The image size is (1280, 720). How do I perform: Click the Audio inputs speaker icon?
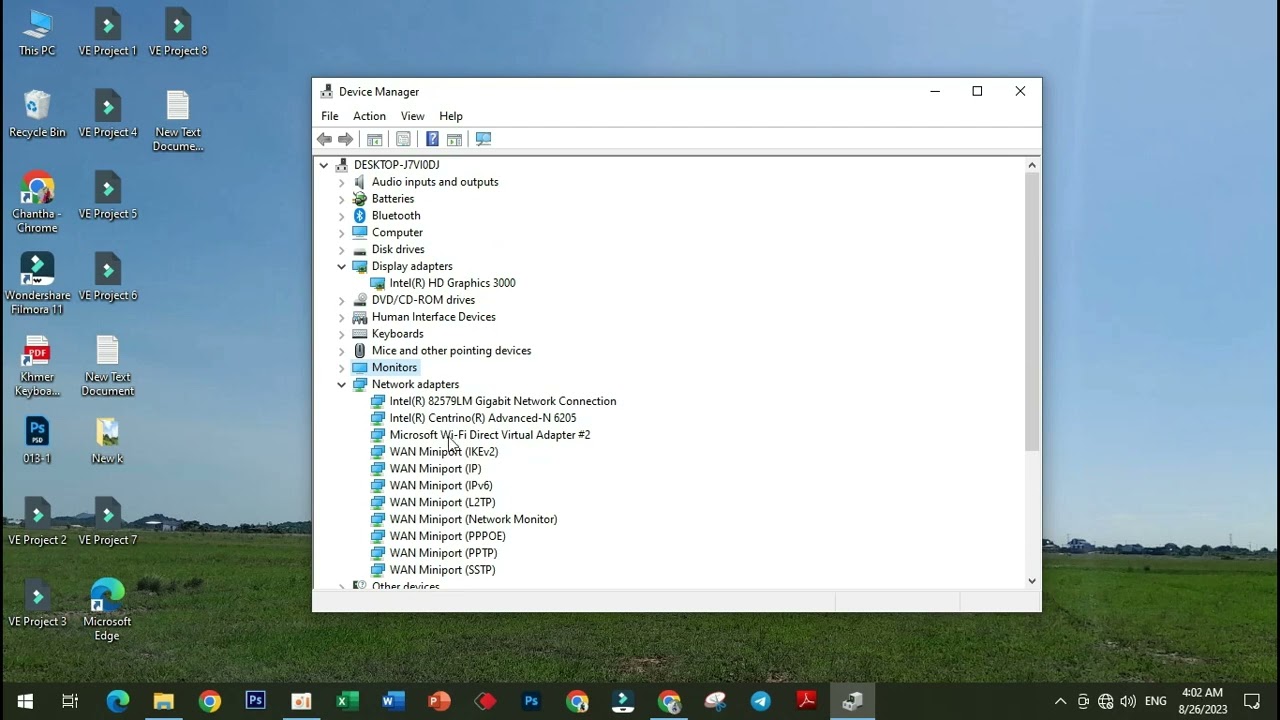(360, 182)
